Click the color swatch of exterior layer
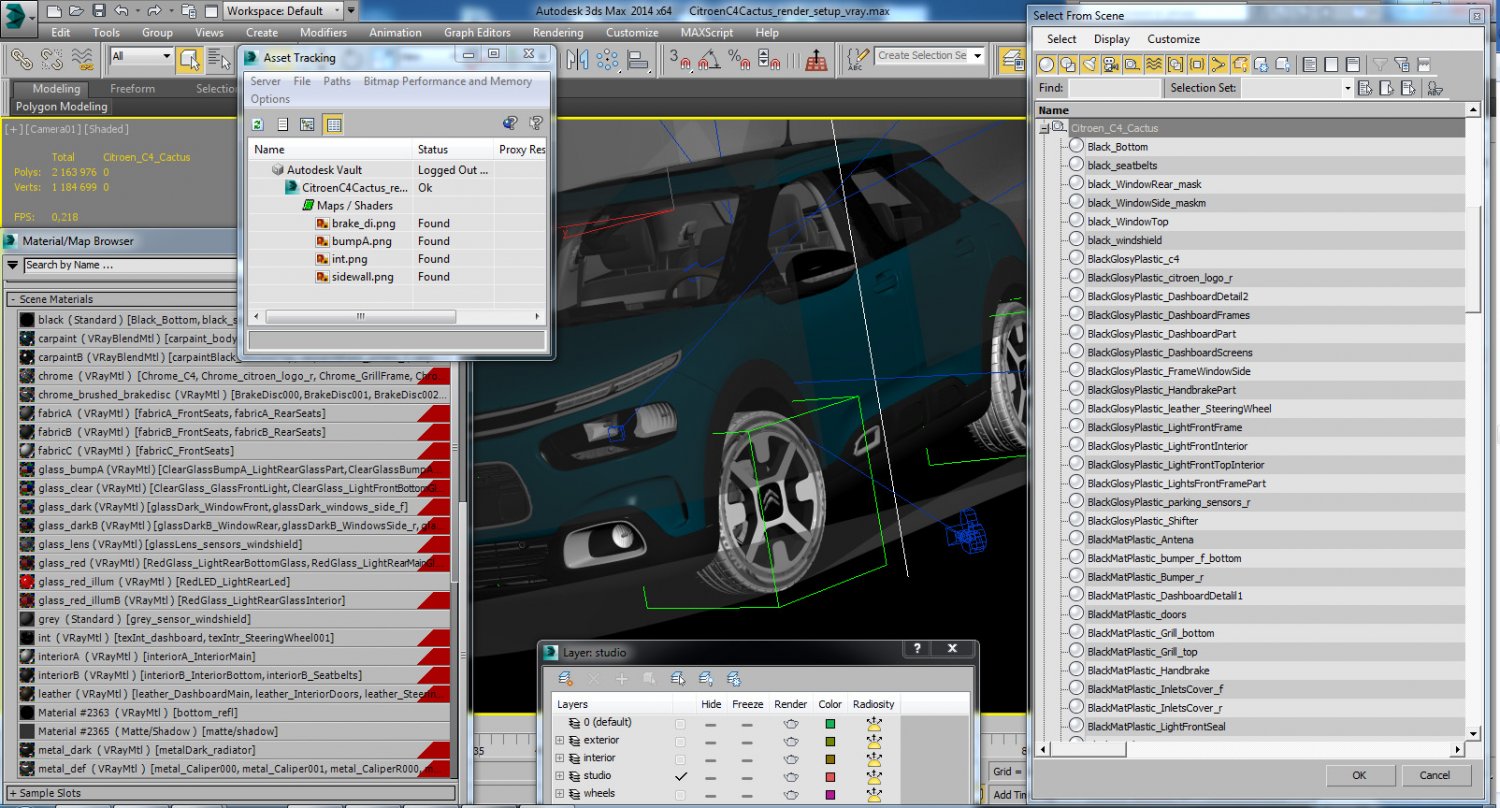 pyautogui.click(x=830, y=741)
